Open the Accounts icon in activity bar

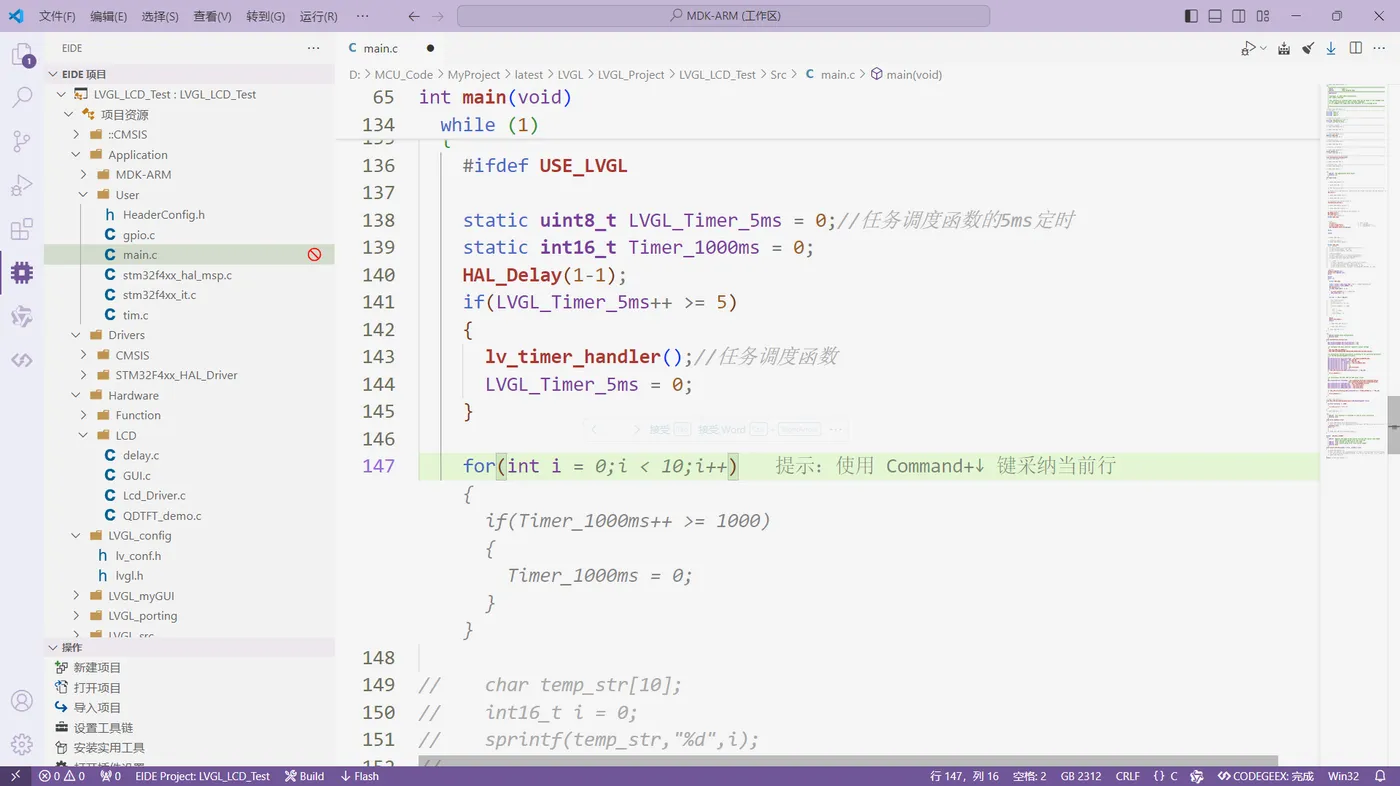pyautogui.click(x=22, y=701)
